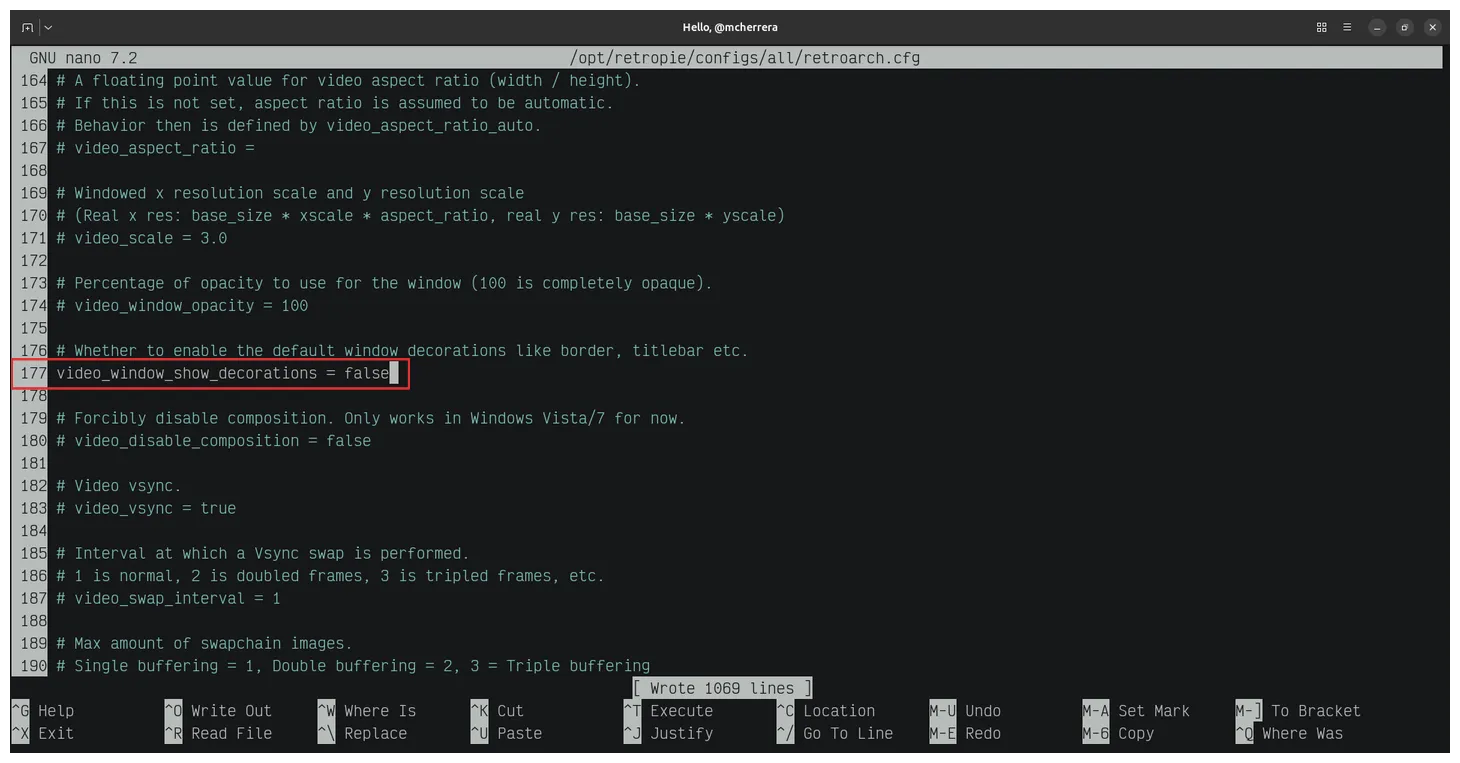Screen dimensions: 1460x763
Task: Click the ^O Write Out shortcut
Action: 218,711
